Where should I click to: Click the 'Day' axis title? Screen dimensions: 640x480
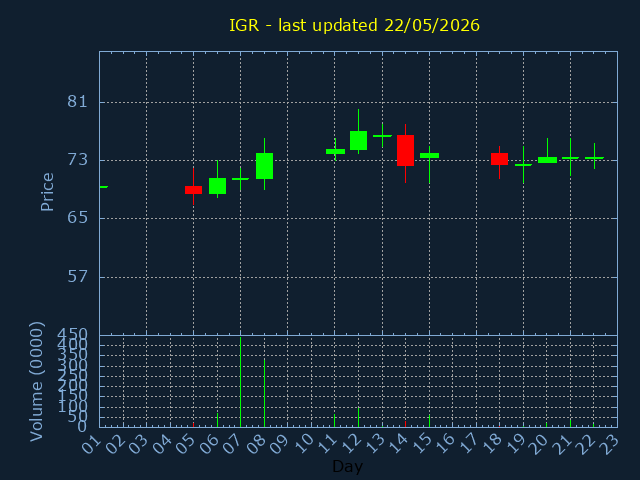click(347, 466)
